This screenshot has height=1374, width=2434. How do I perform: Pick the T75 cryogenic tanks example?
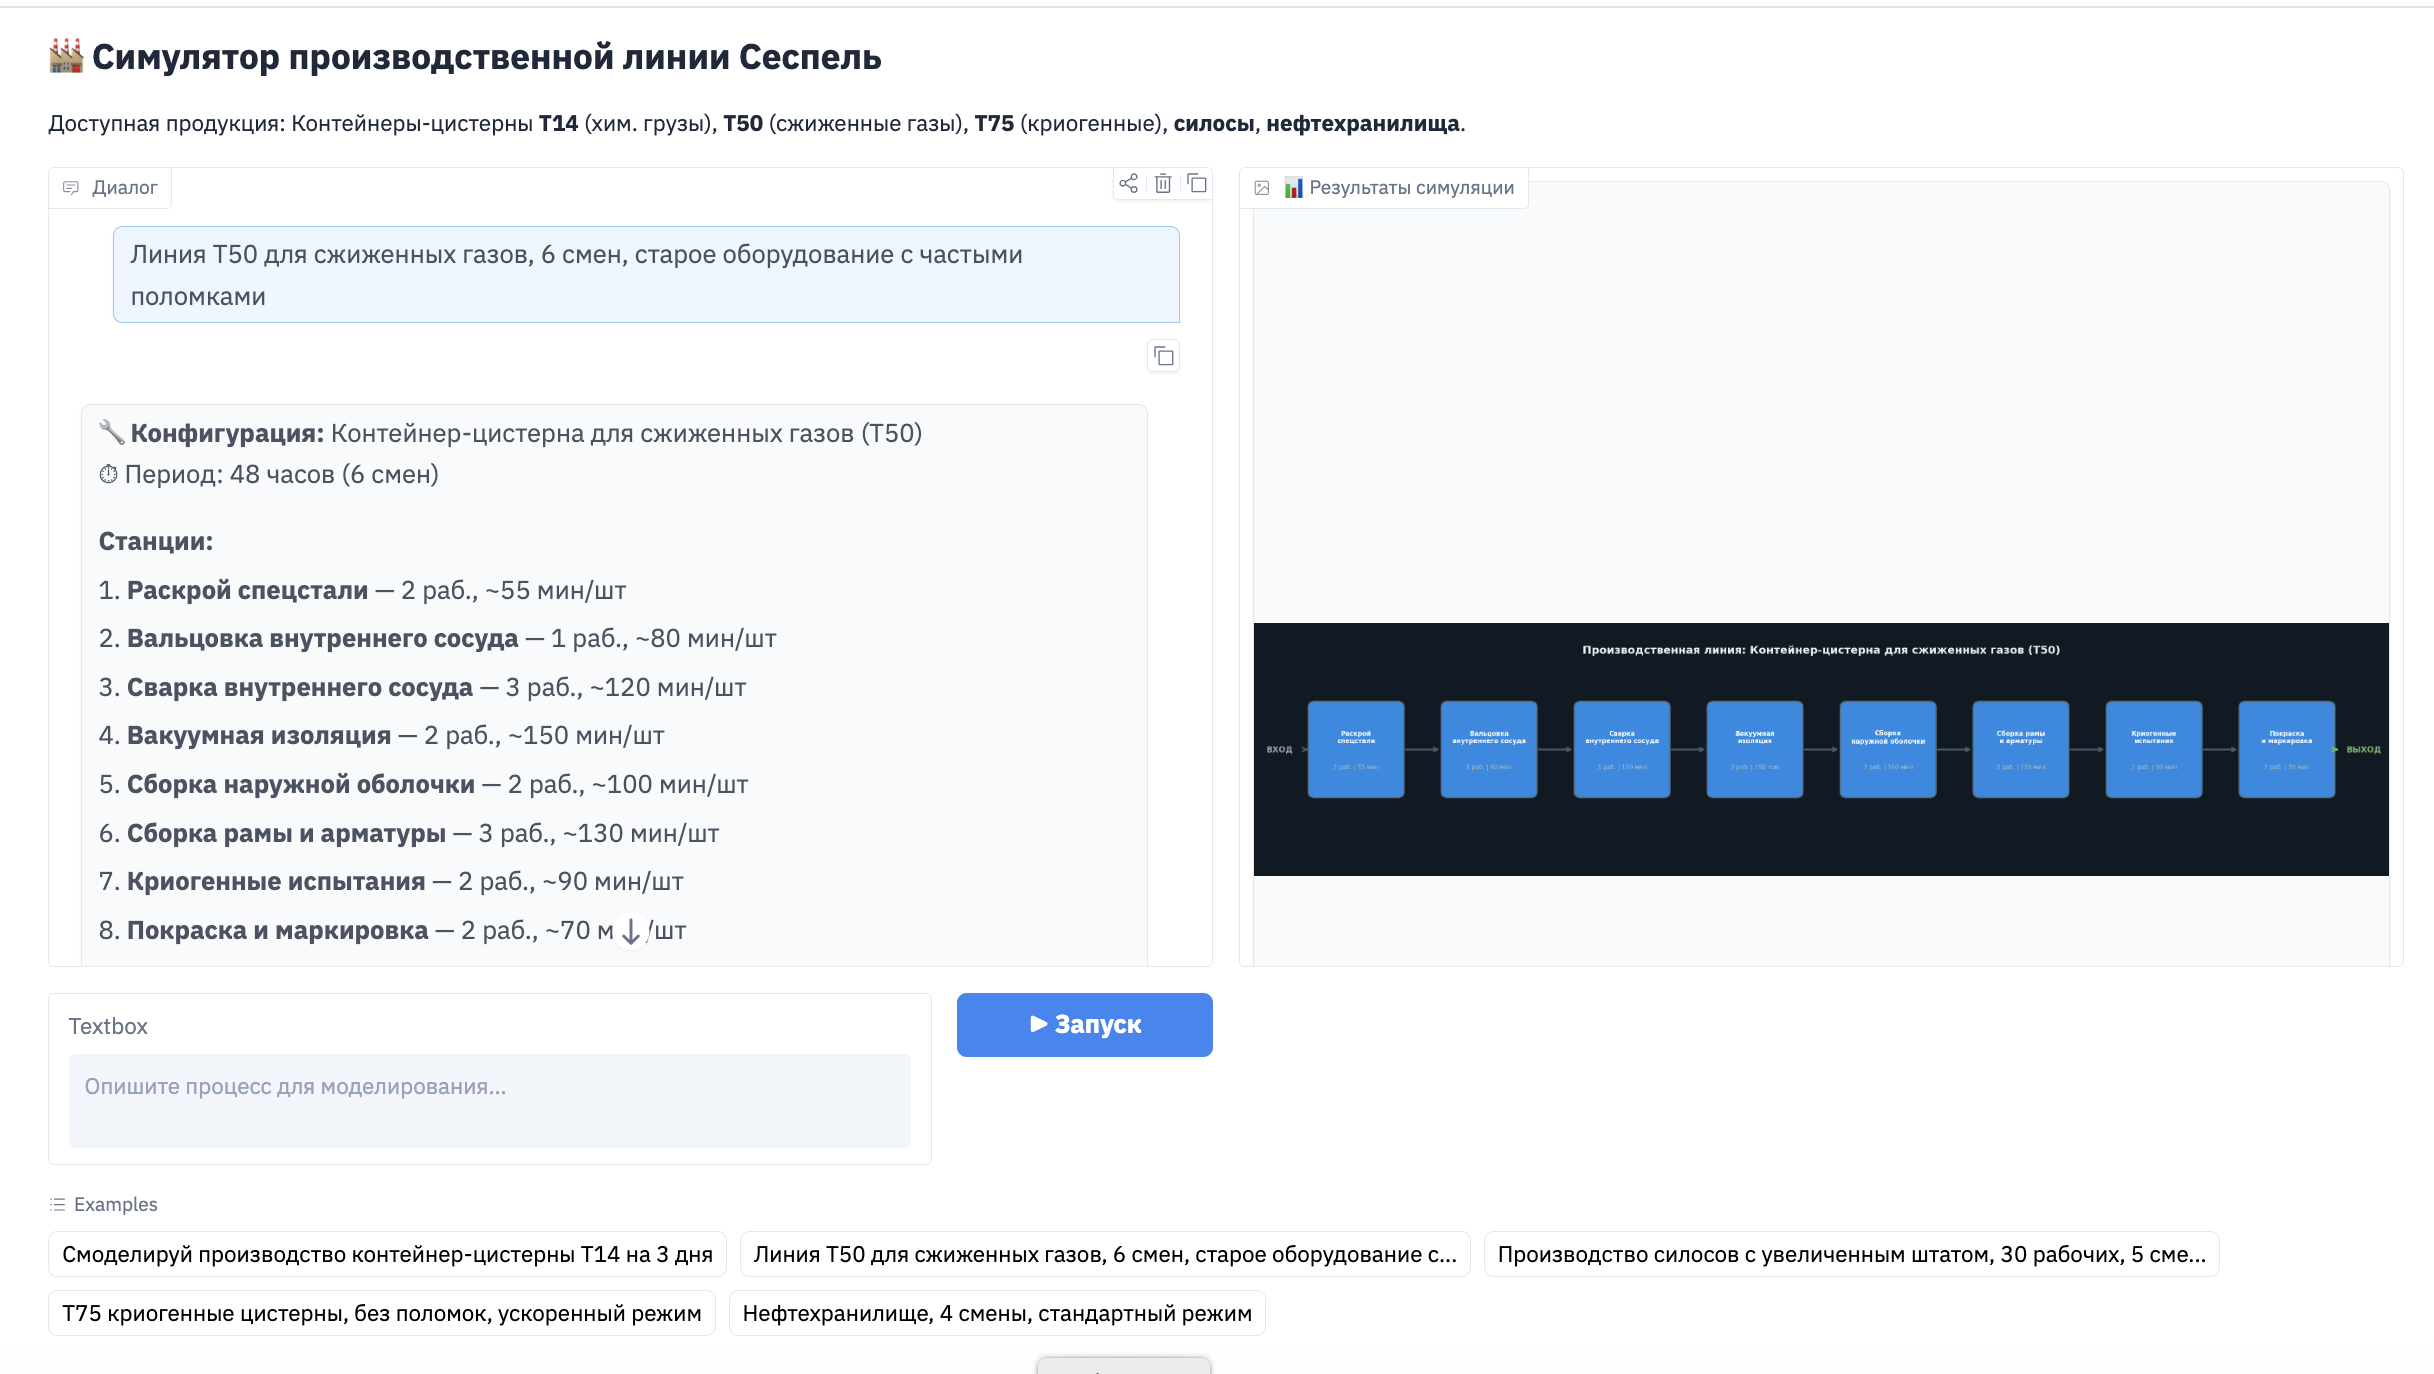tap(383, 1313)
